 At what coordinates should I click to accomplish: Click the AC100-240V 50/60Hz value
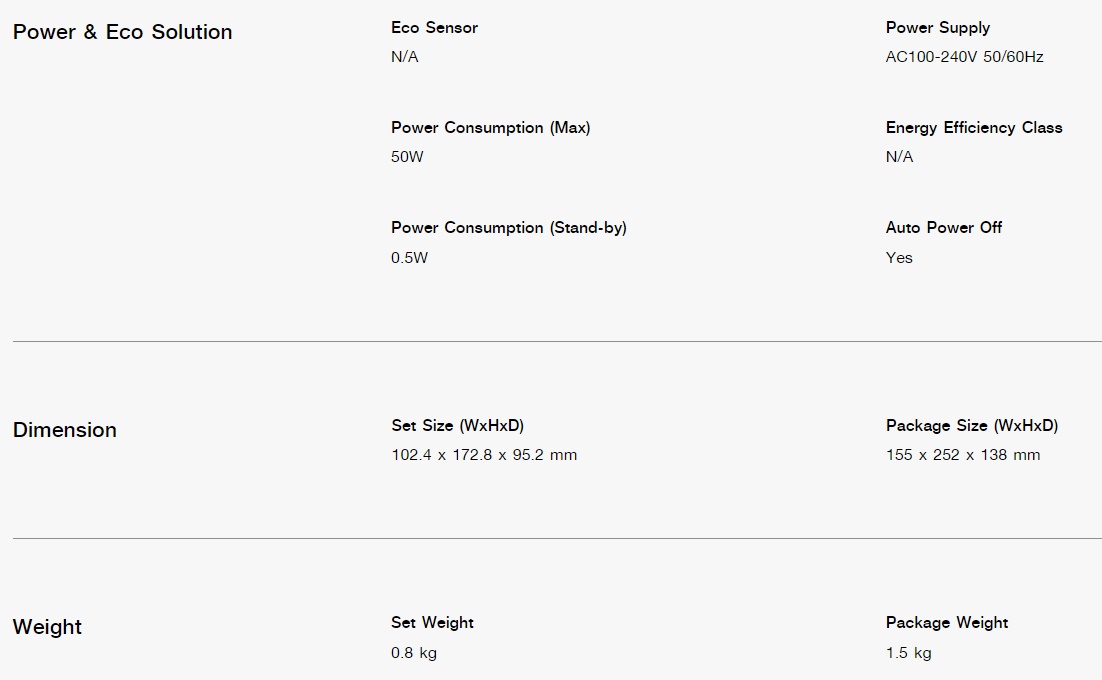[x=964, y=57]
